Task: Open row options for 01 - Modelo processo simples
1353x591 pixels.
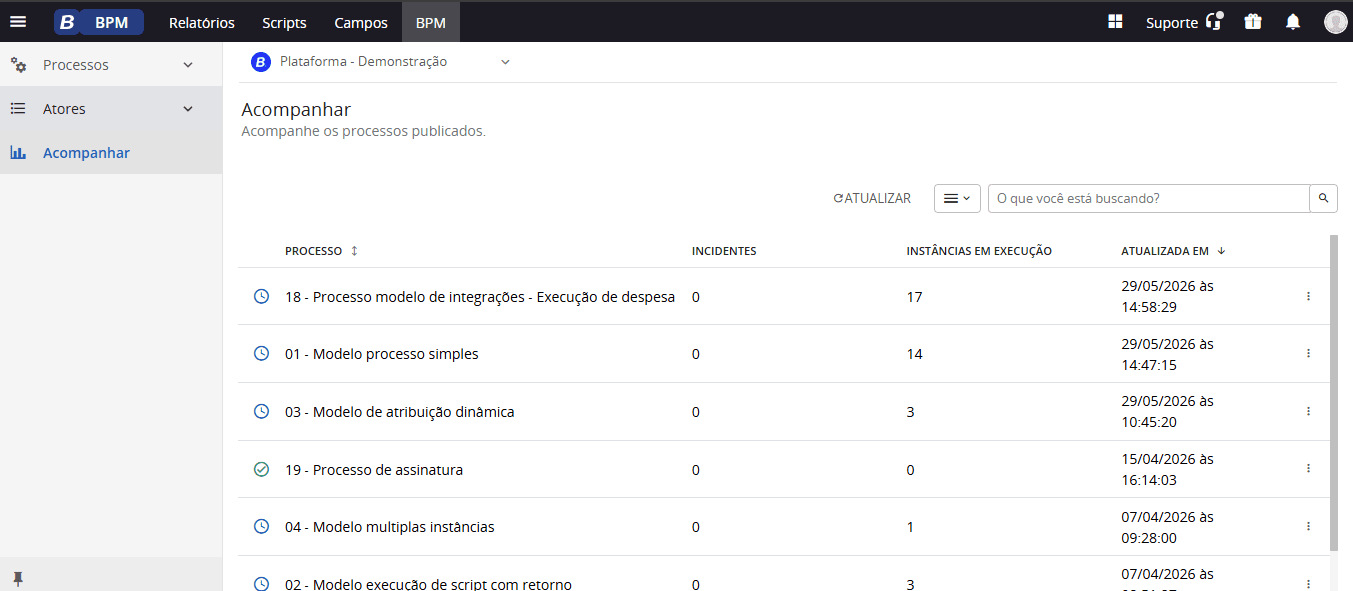Action: [x=1308, y=353]
